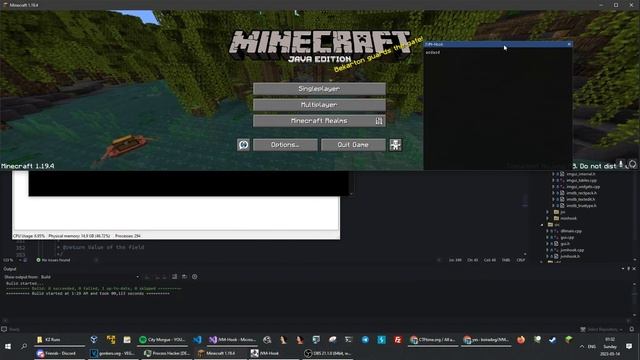
Task: Click the ENG language indicator
Action: pyautogui.click(x=592, y=347)
